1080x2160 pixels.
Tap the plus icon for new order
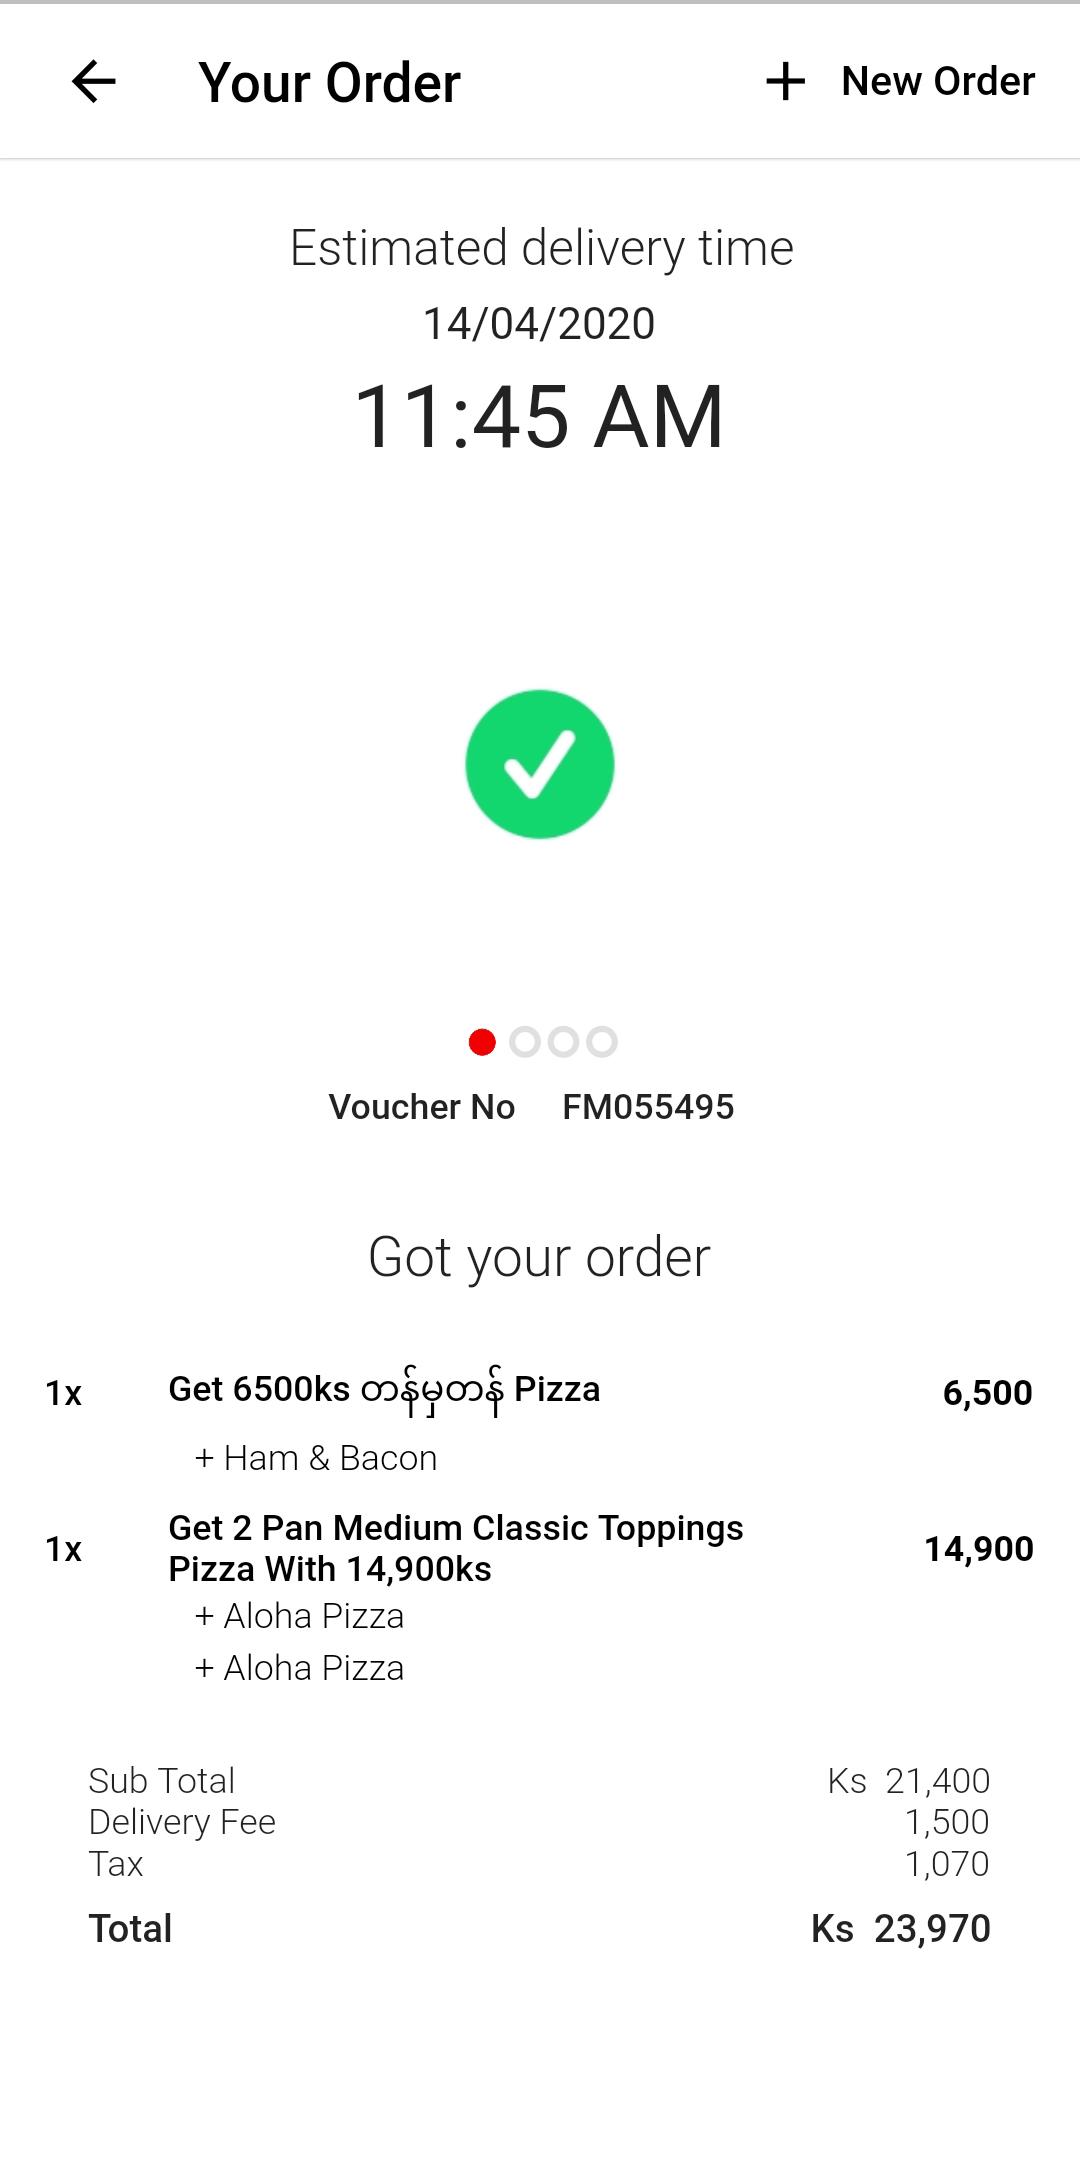click(785, 81)
